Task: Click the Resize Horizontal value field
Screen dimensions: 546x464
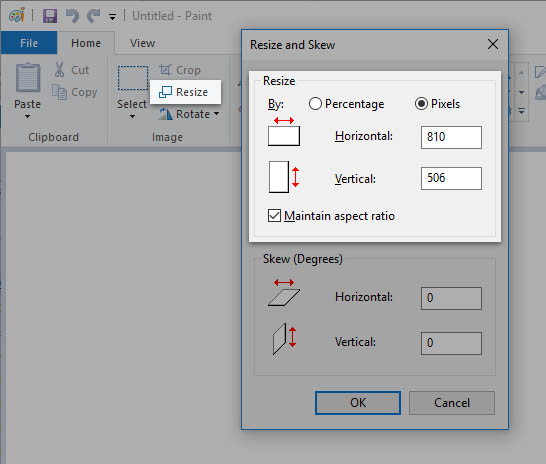Action: [x=451, y=137]
